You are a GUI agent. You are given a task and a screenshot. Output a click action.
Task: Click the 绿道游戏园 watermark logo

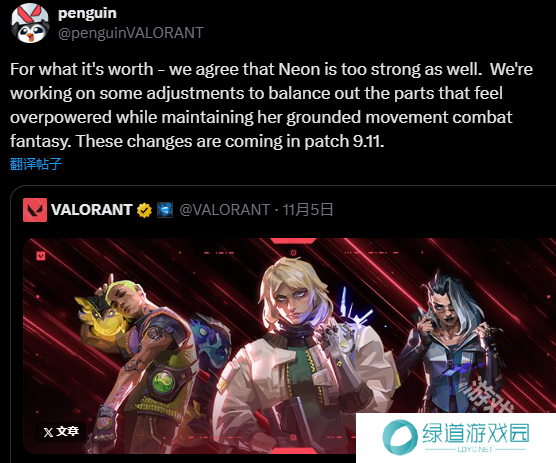456,437
